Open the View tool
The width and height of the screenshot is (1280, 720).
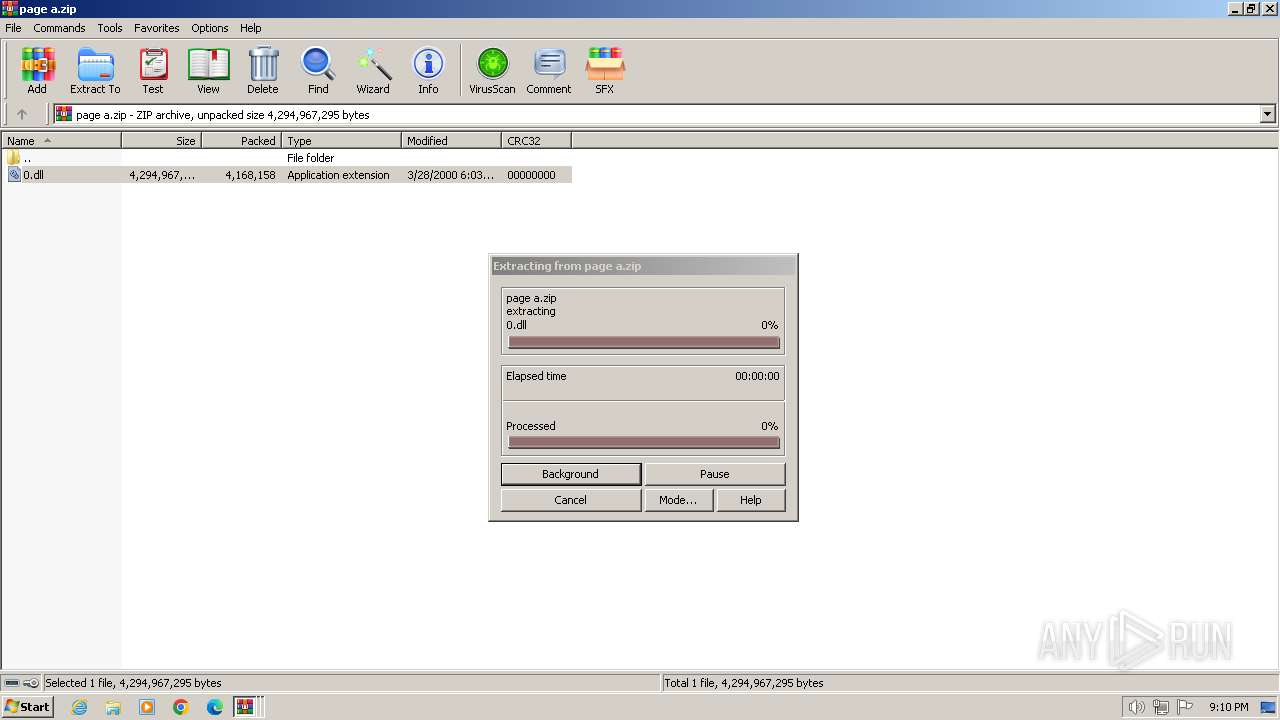pos(208,70)
